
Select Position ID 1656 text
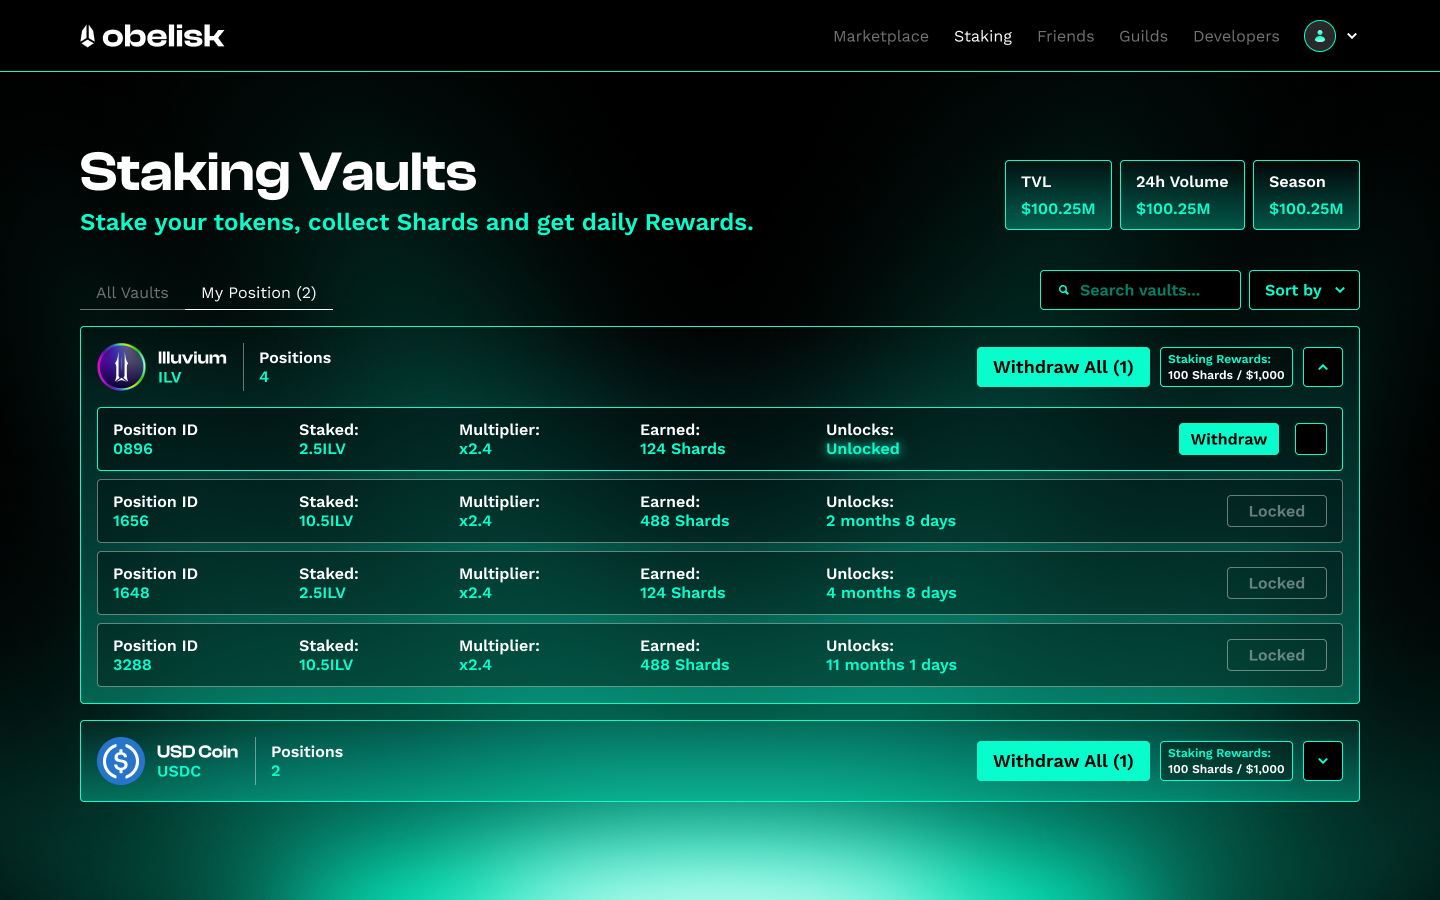(155, 511)
